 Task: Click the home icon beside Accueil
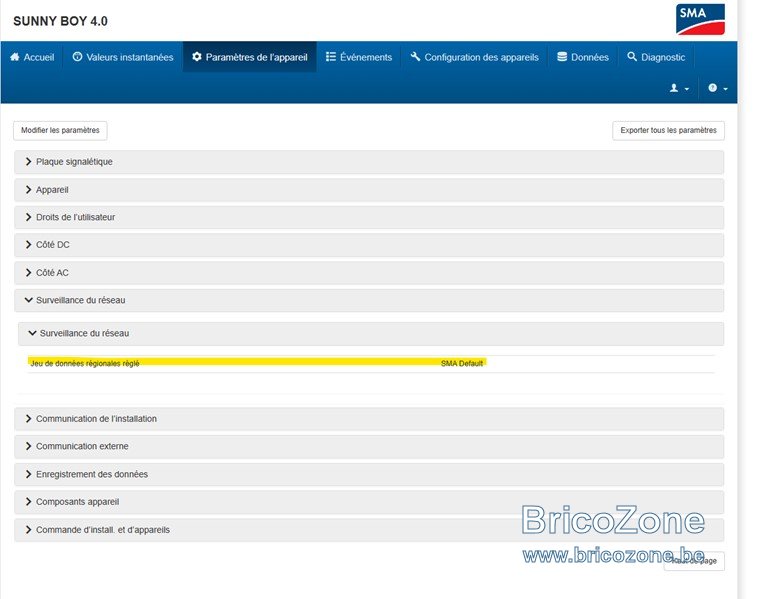coord(15,57)
